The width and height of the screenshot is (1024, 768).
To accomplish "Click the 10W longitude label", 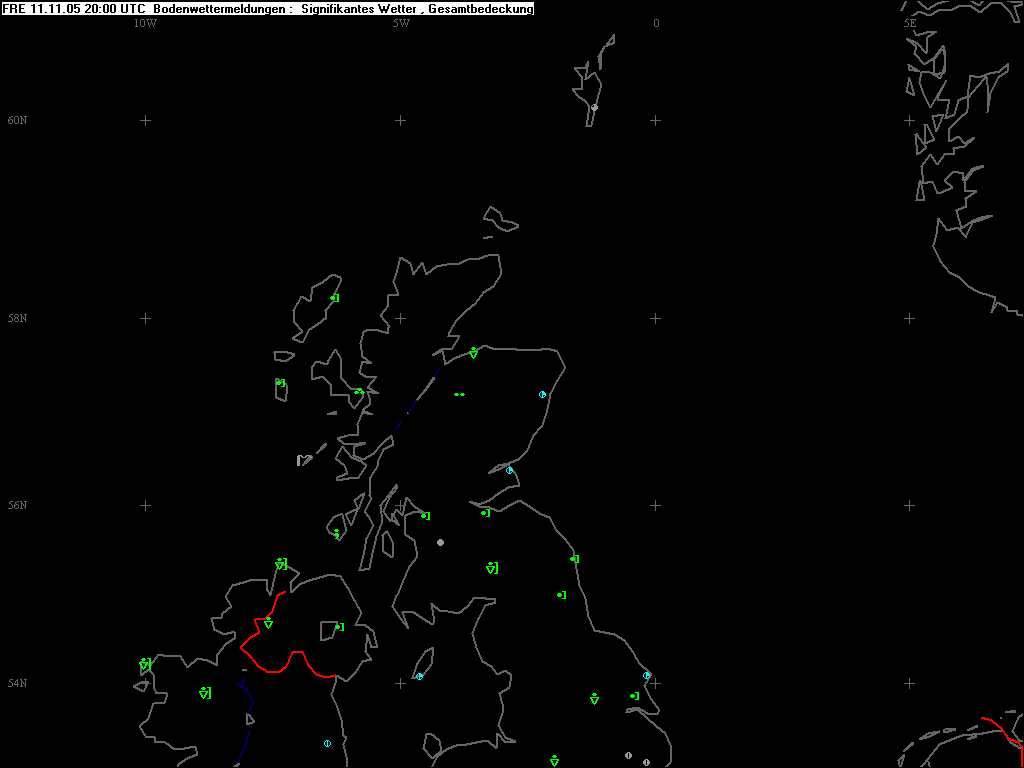I will pos(145,24).
